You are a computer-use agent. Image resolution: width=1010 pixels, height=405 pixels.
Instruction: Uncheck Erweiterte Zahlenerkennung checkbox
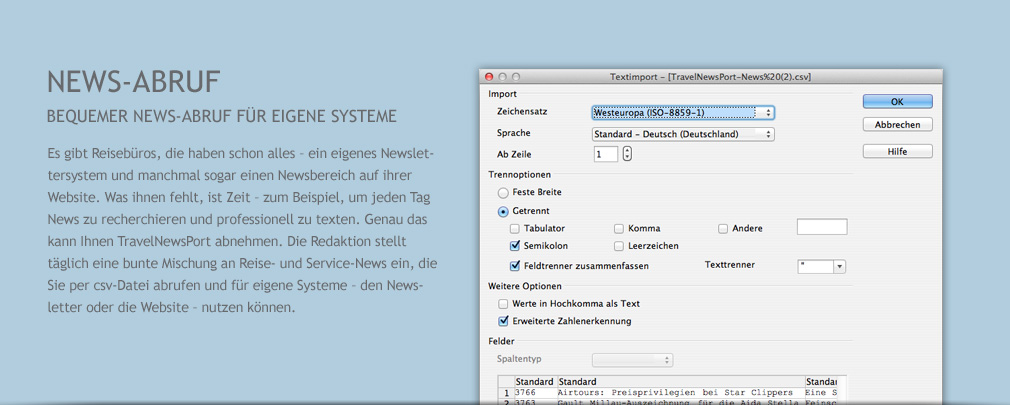click(503, 322)
